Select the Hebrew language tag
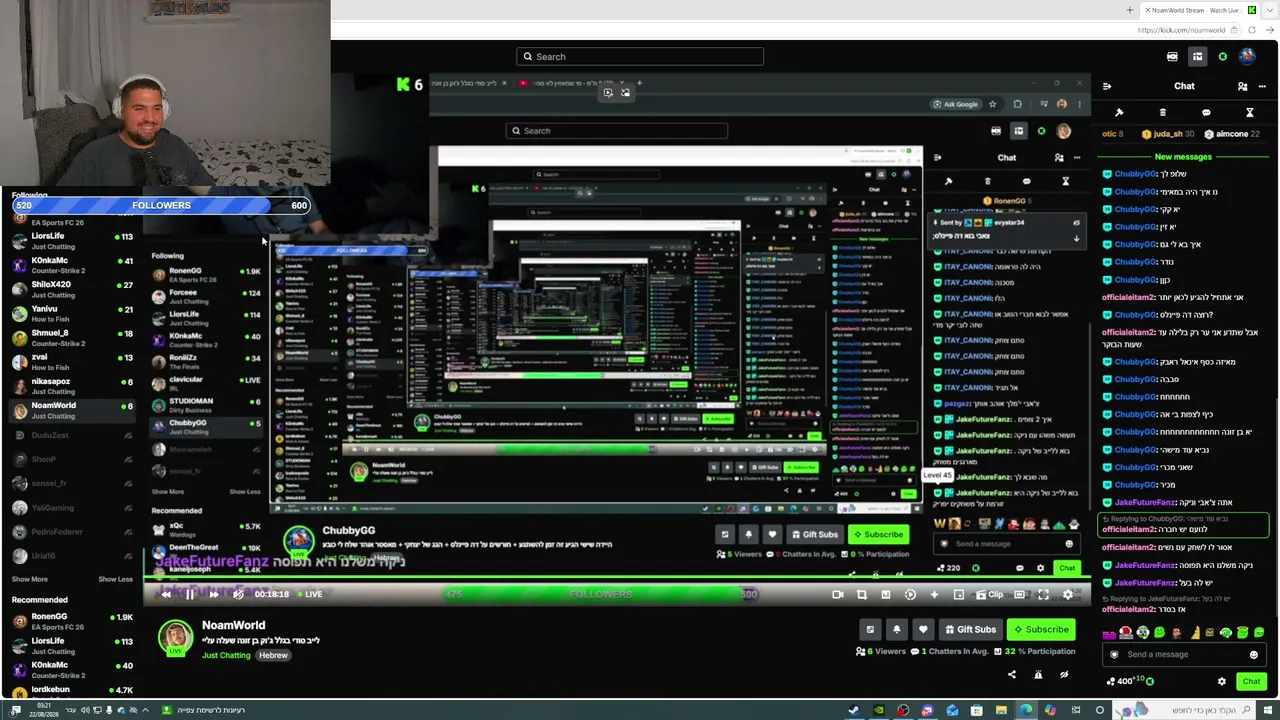This screenshot has height=720, width=1280. pyautogui.click(x=273, y=655)
